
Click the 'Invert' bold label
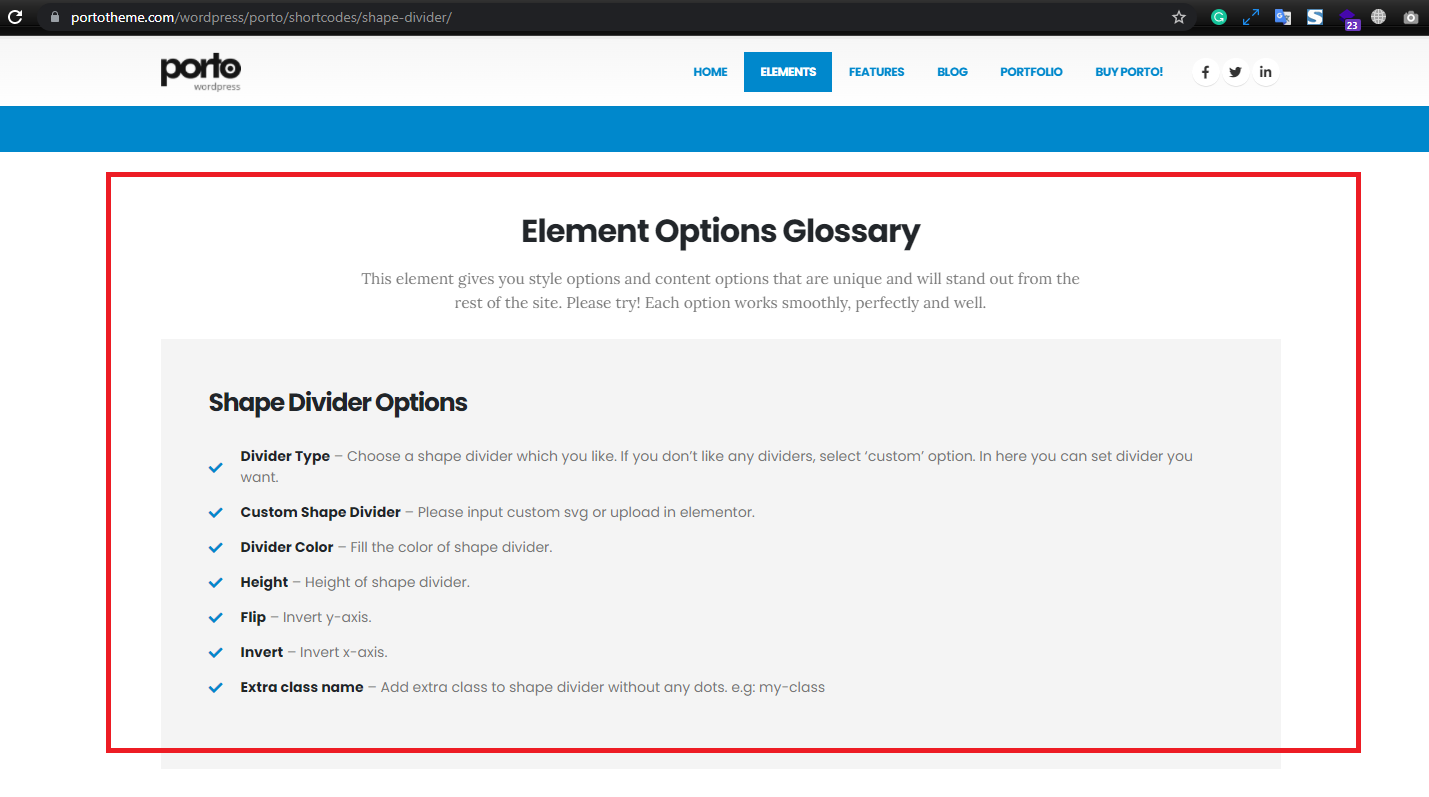(x=262, y=652)
